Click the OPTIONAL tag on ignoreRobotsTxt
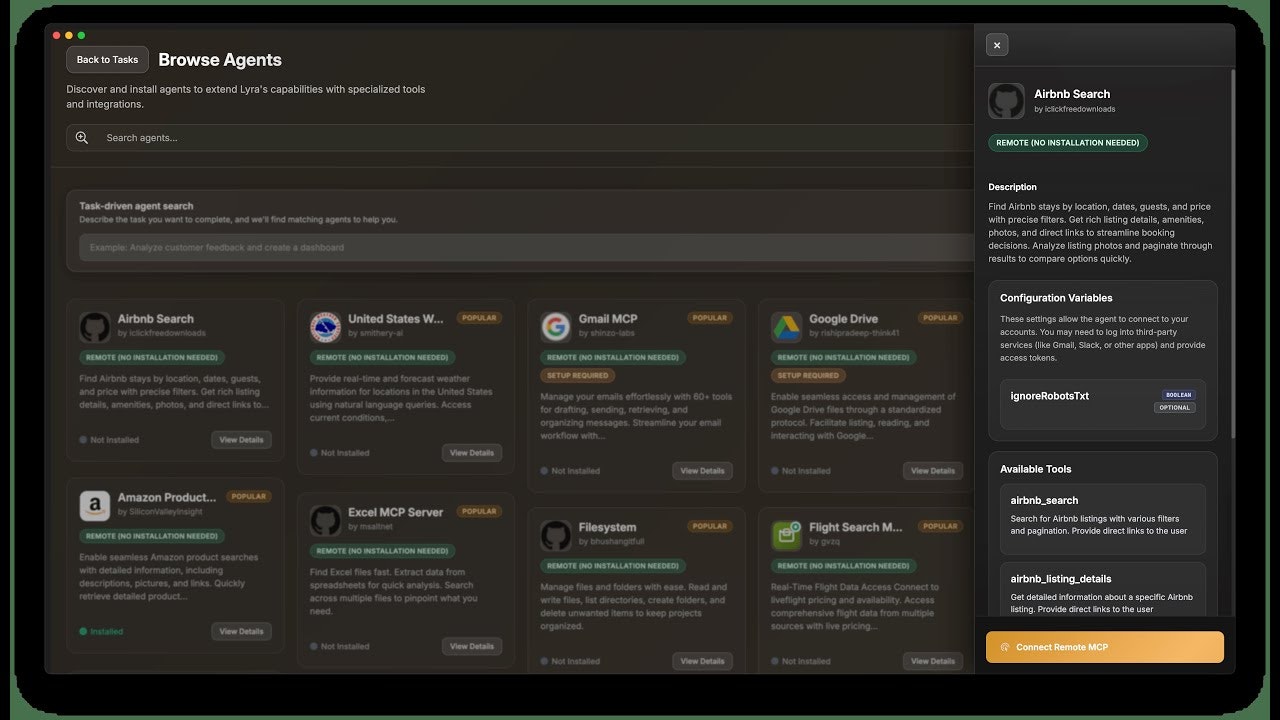 [x=1175, y=408]
